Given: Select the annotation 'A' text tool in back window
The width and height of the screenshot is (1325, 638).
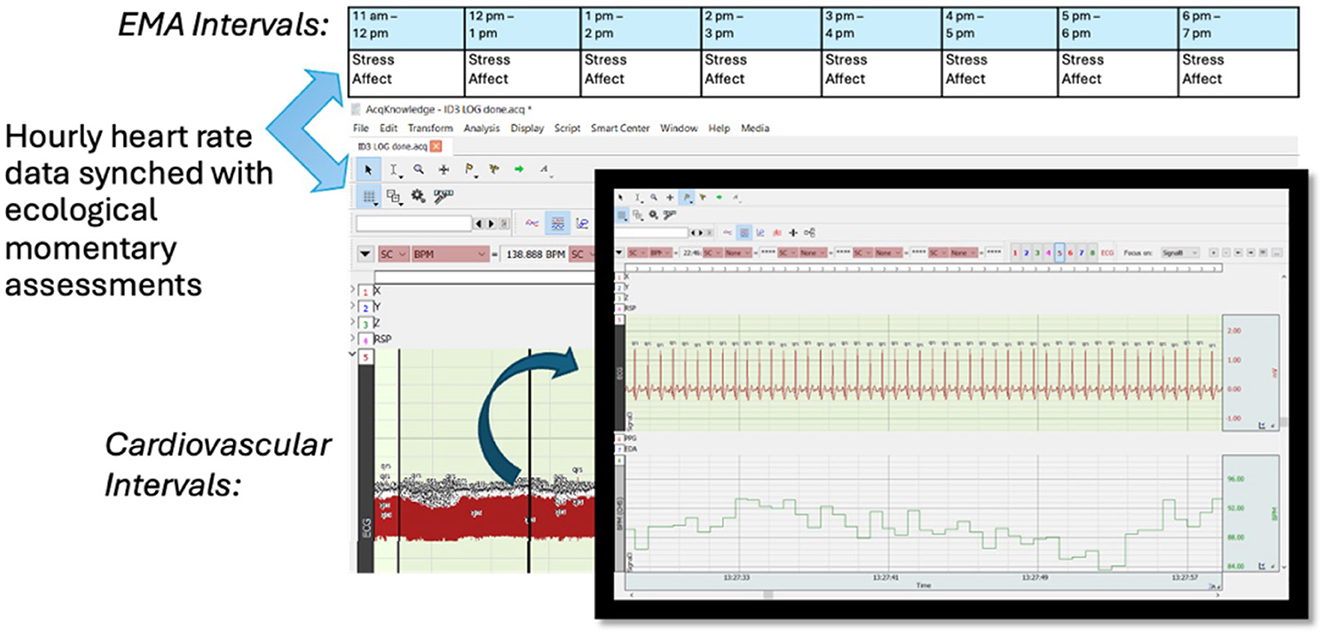Looking at the screenshot, I should pyautogui.click(x=545, y=170).
